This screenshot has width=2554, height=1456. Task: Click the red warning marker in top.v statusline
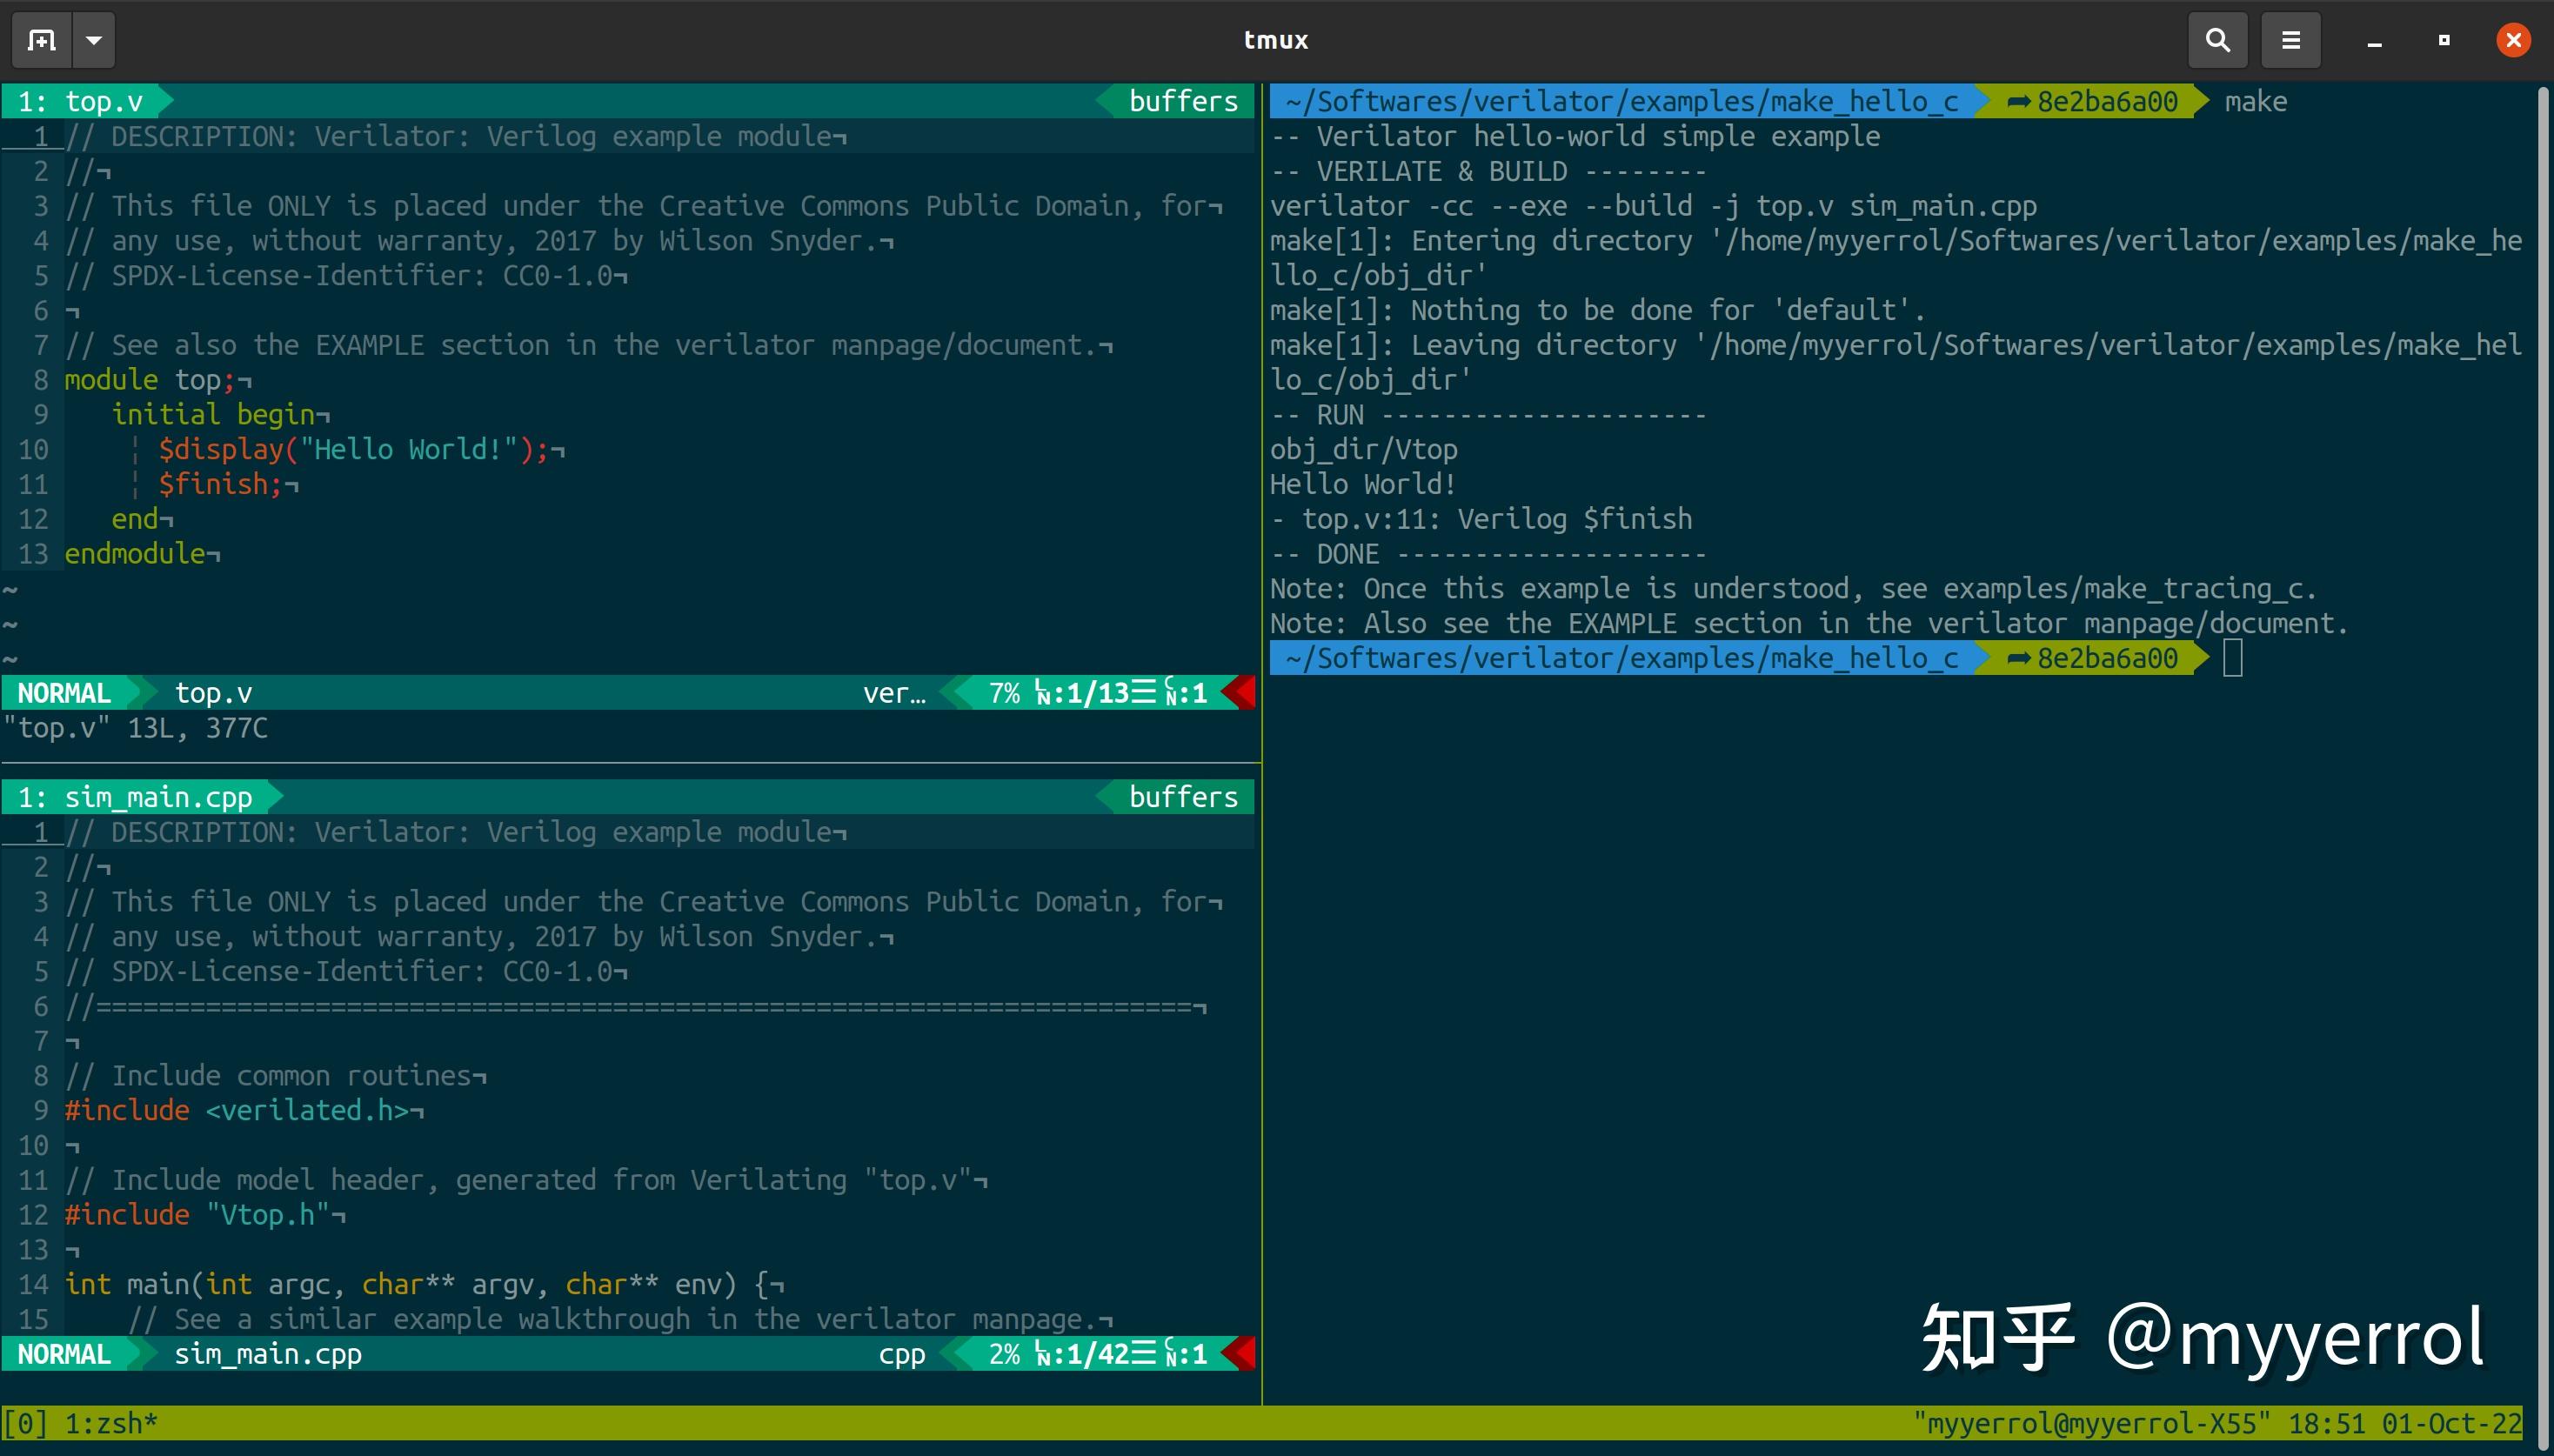1241,693
